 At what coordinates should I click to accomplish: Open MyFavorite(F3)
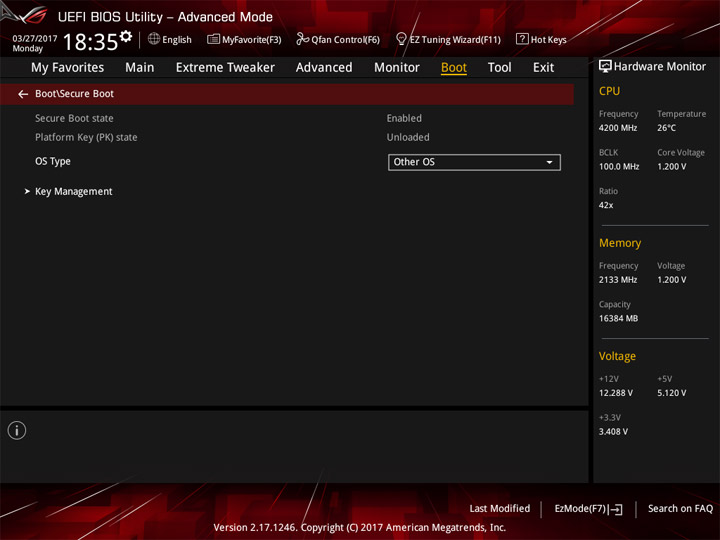tap(244, 39)
